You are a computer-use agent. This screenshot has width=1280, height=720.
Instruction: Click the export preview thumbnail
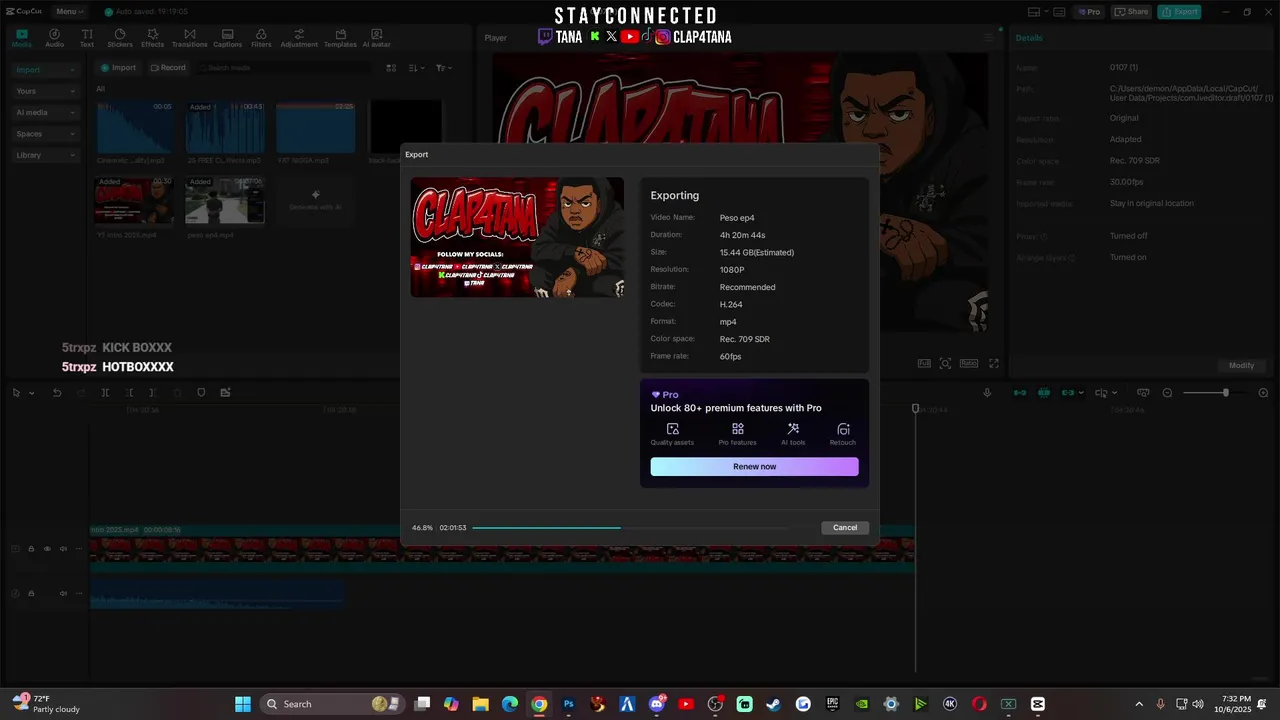(x=517, y=237)
